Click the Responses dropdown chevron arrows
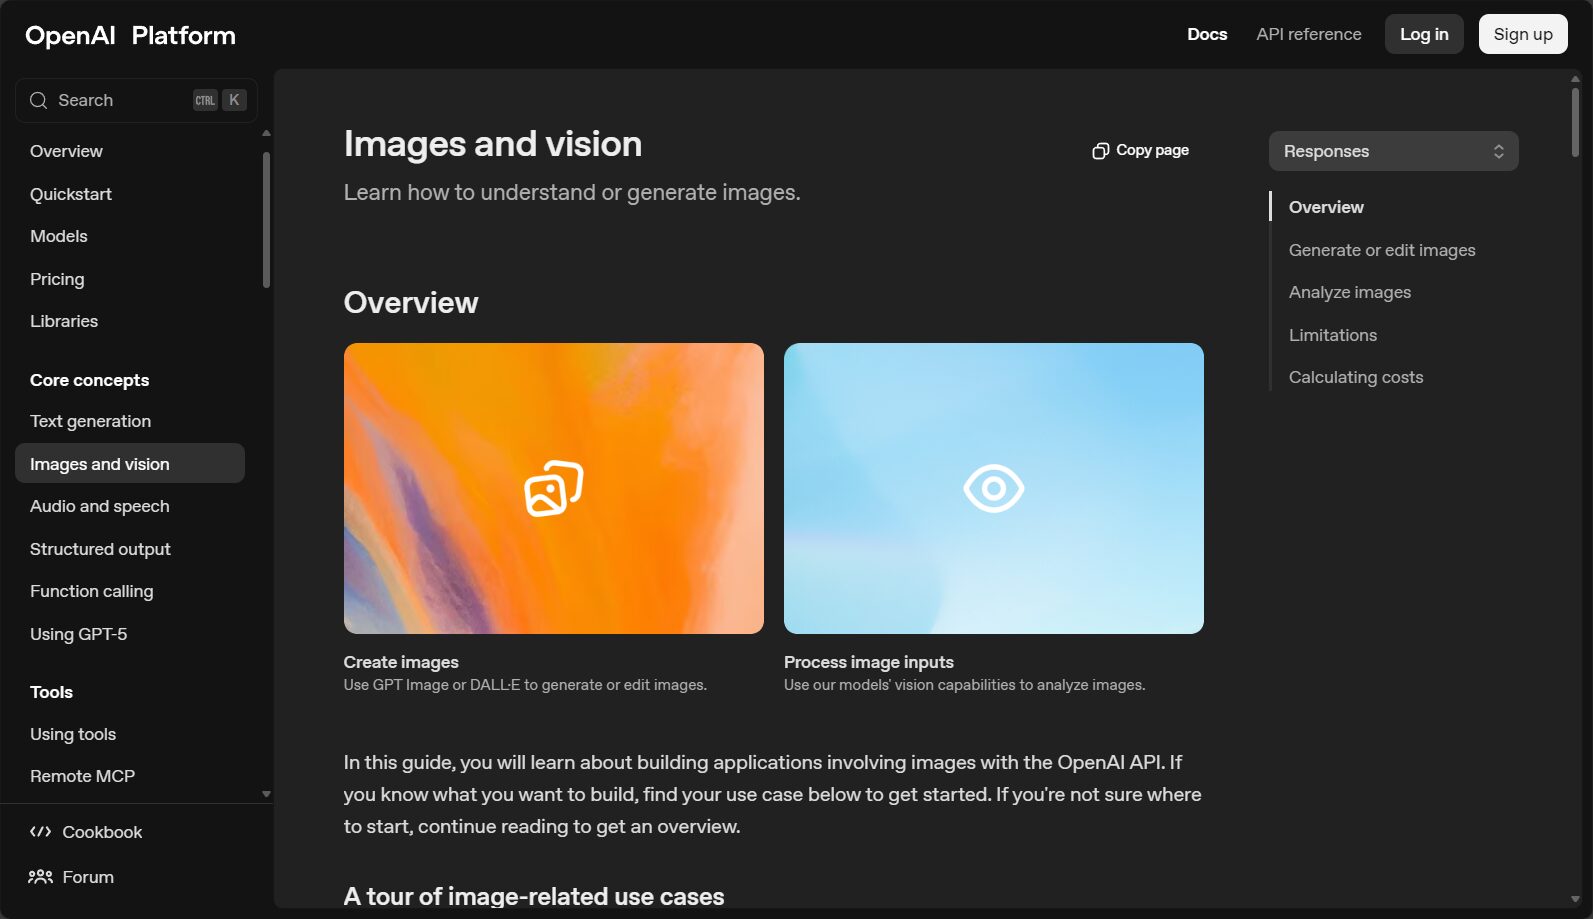 point(1498,151)
